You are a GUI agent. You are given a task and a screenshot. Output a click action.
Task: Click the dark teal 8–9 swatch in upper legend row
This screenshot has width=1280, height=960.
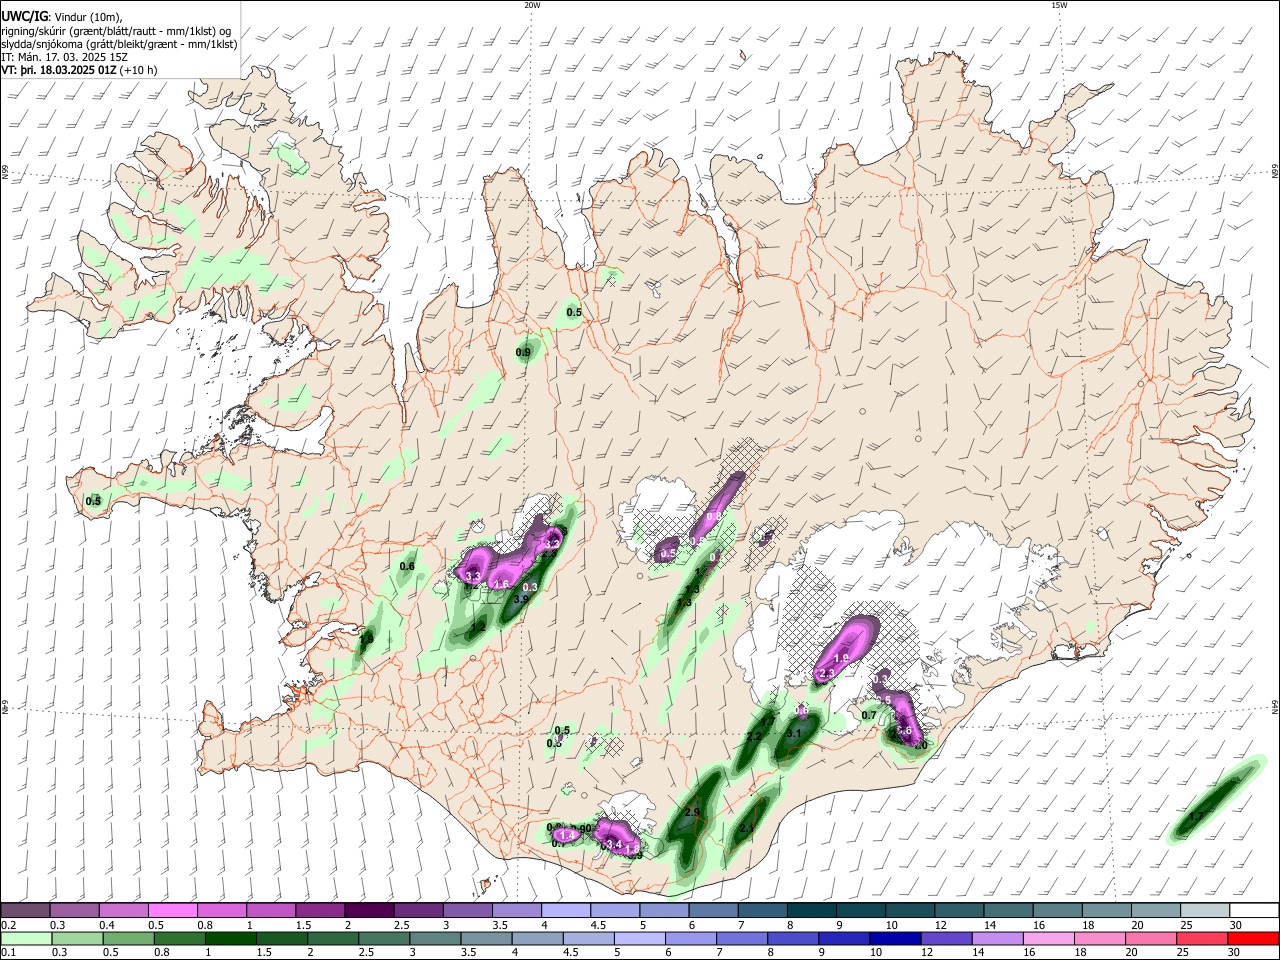click(x=811, y=910)
